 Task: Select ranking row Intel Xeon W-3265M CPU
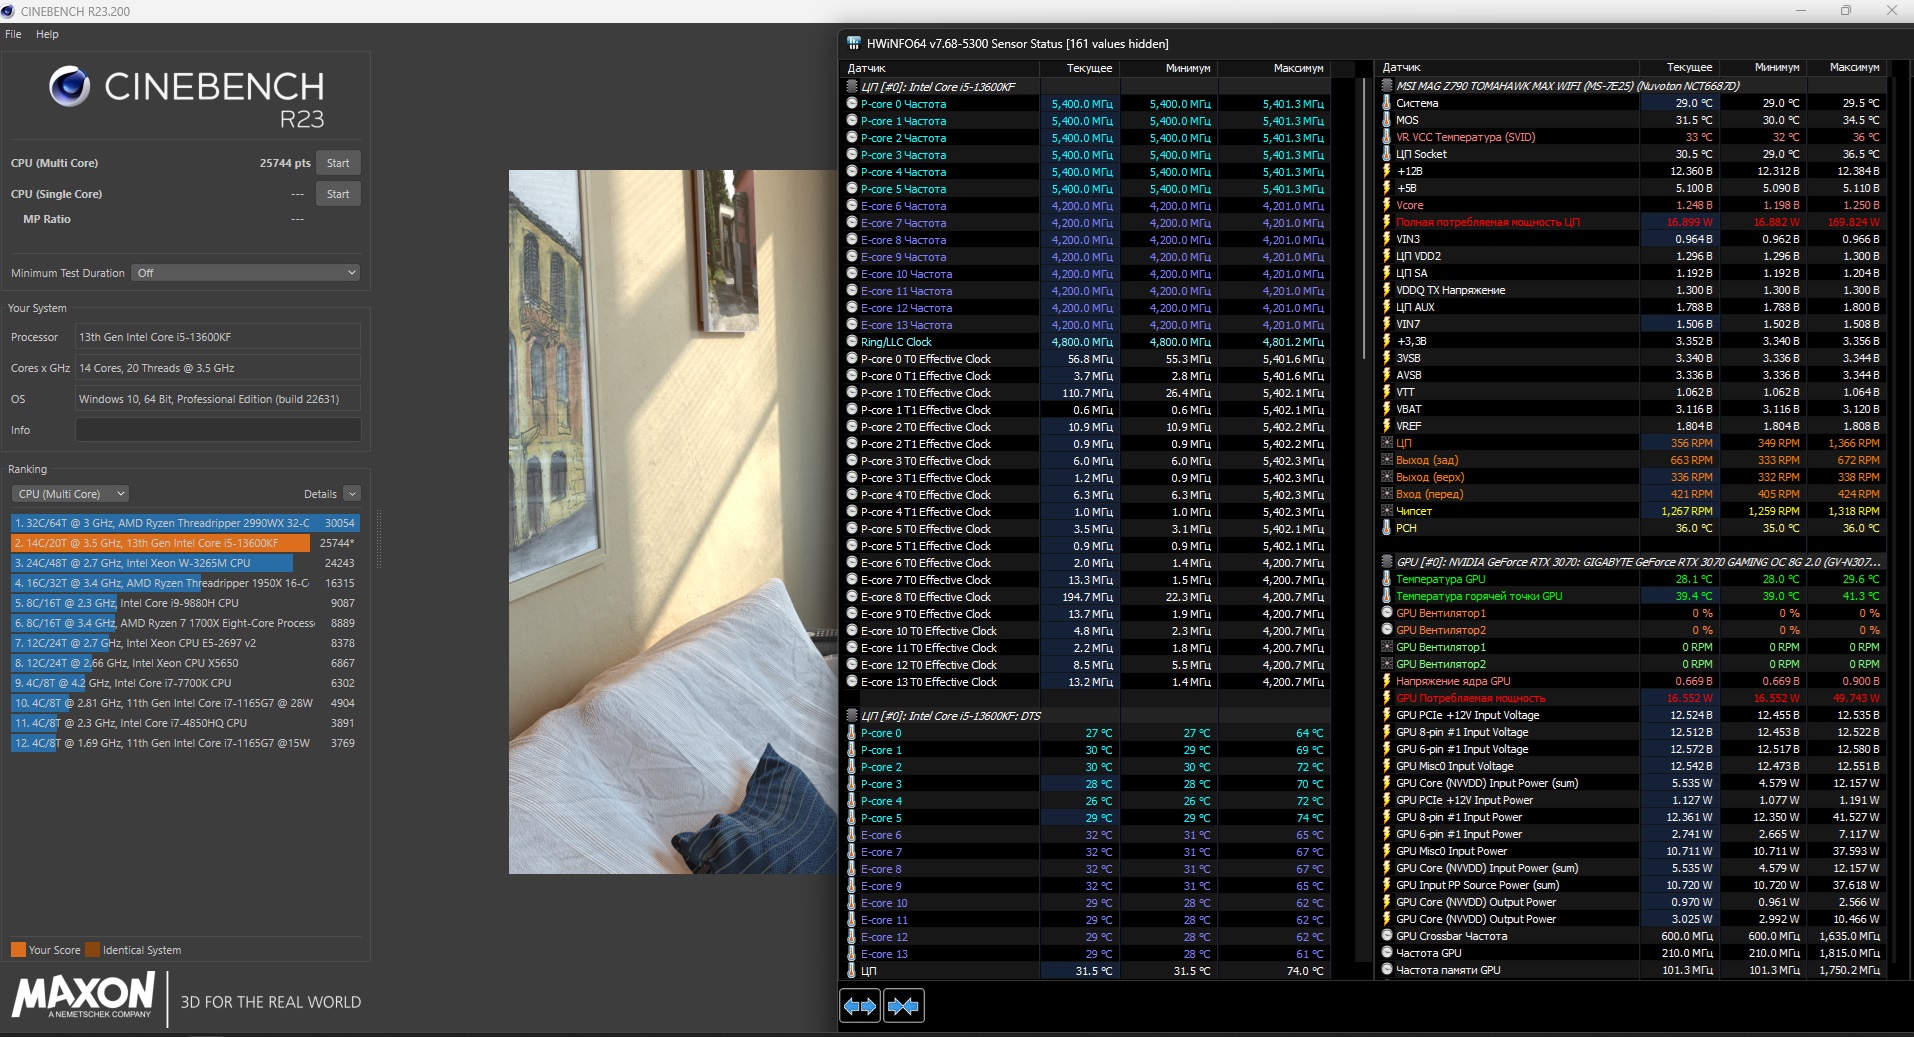point(185,563)
